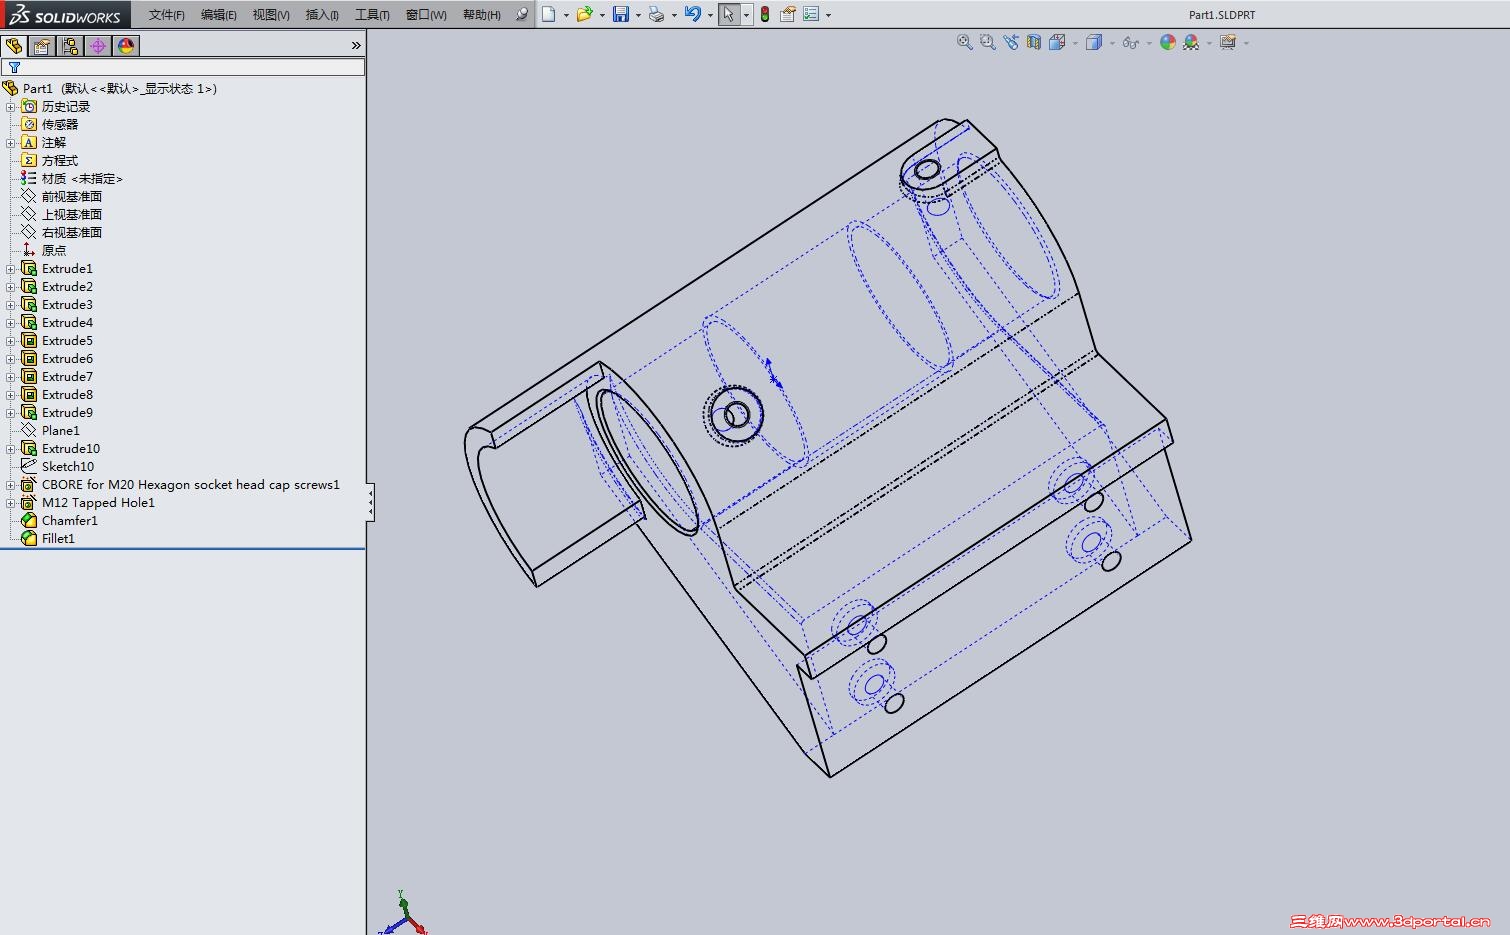Click Edit Appearance color ball icon
The height and width of the screenshot is (935, 1510).
point(1167,42)
